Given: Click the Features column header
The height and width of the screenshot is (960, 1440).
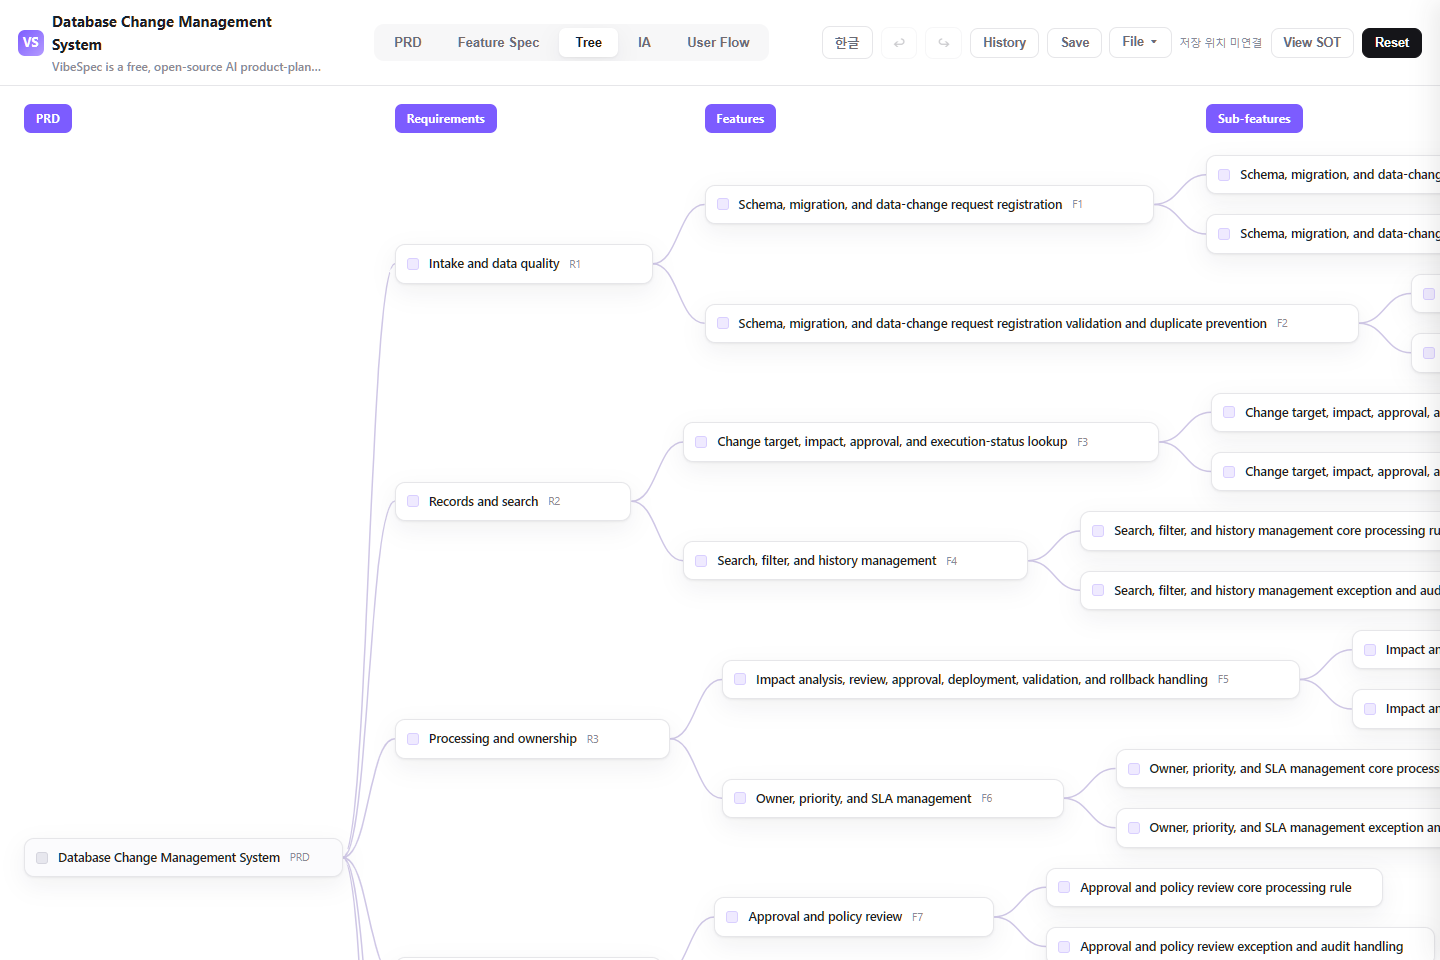Looking at the screenshot, I should [740, 119].
